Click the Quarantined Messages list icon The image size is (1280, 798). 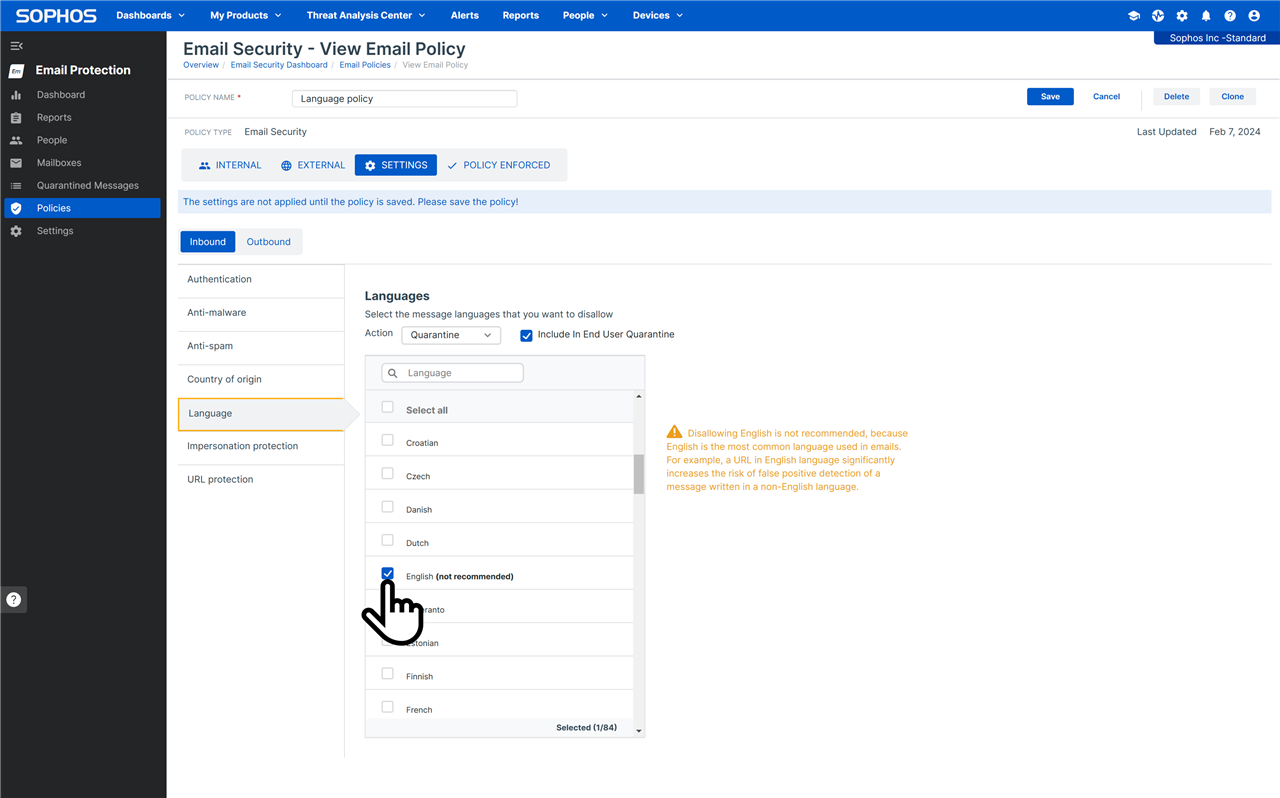pyautogui.click(x=16, y=186)
